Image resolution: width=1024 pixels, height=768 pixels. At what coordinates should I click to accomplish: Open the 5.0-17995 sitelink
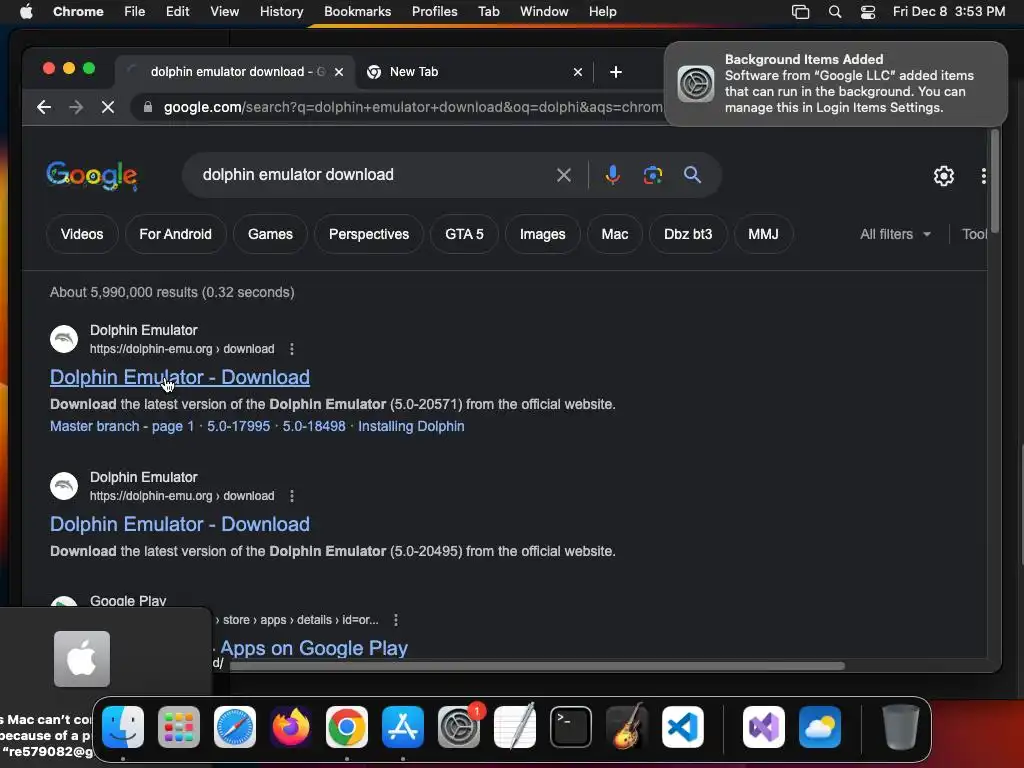[238, 426]
